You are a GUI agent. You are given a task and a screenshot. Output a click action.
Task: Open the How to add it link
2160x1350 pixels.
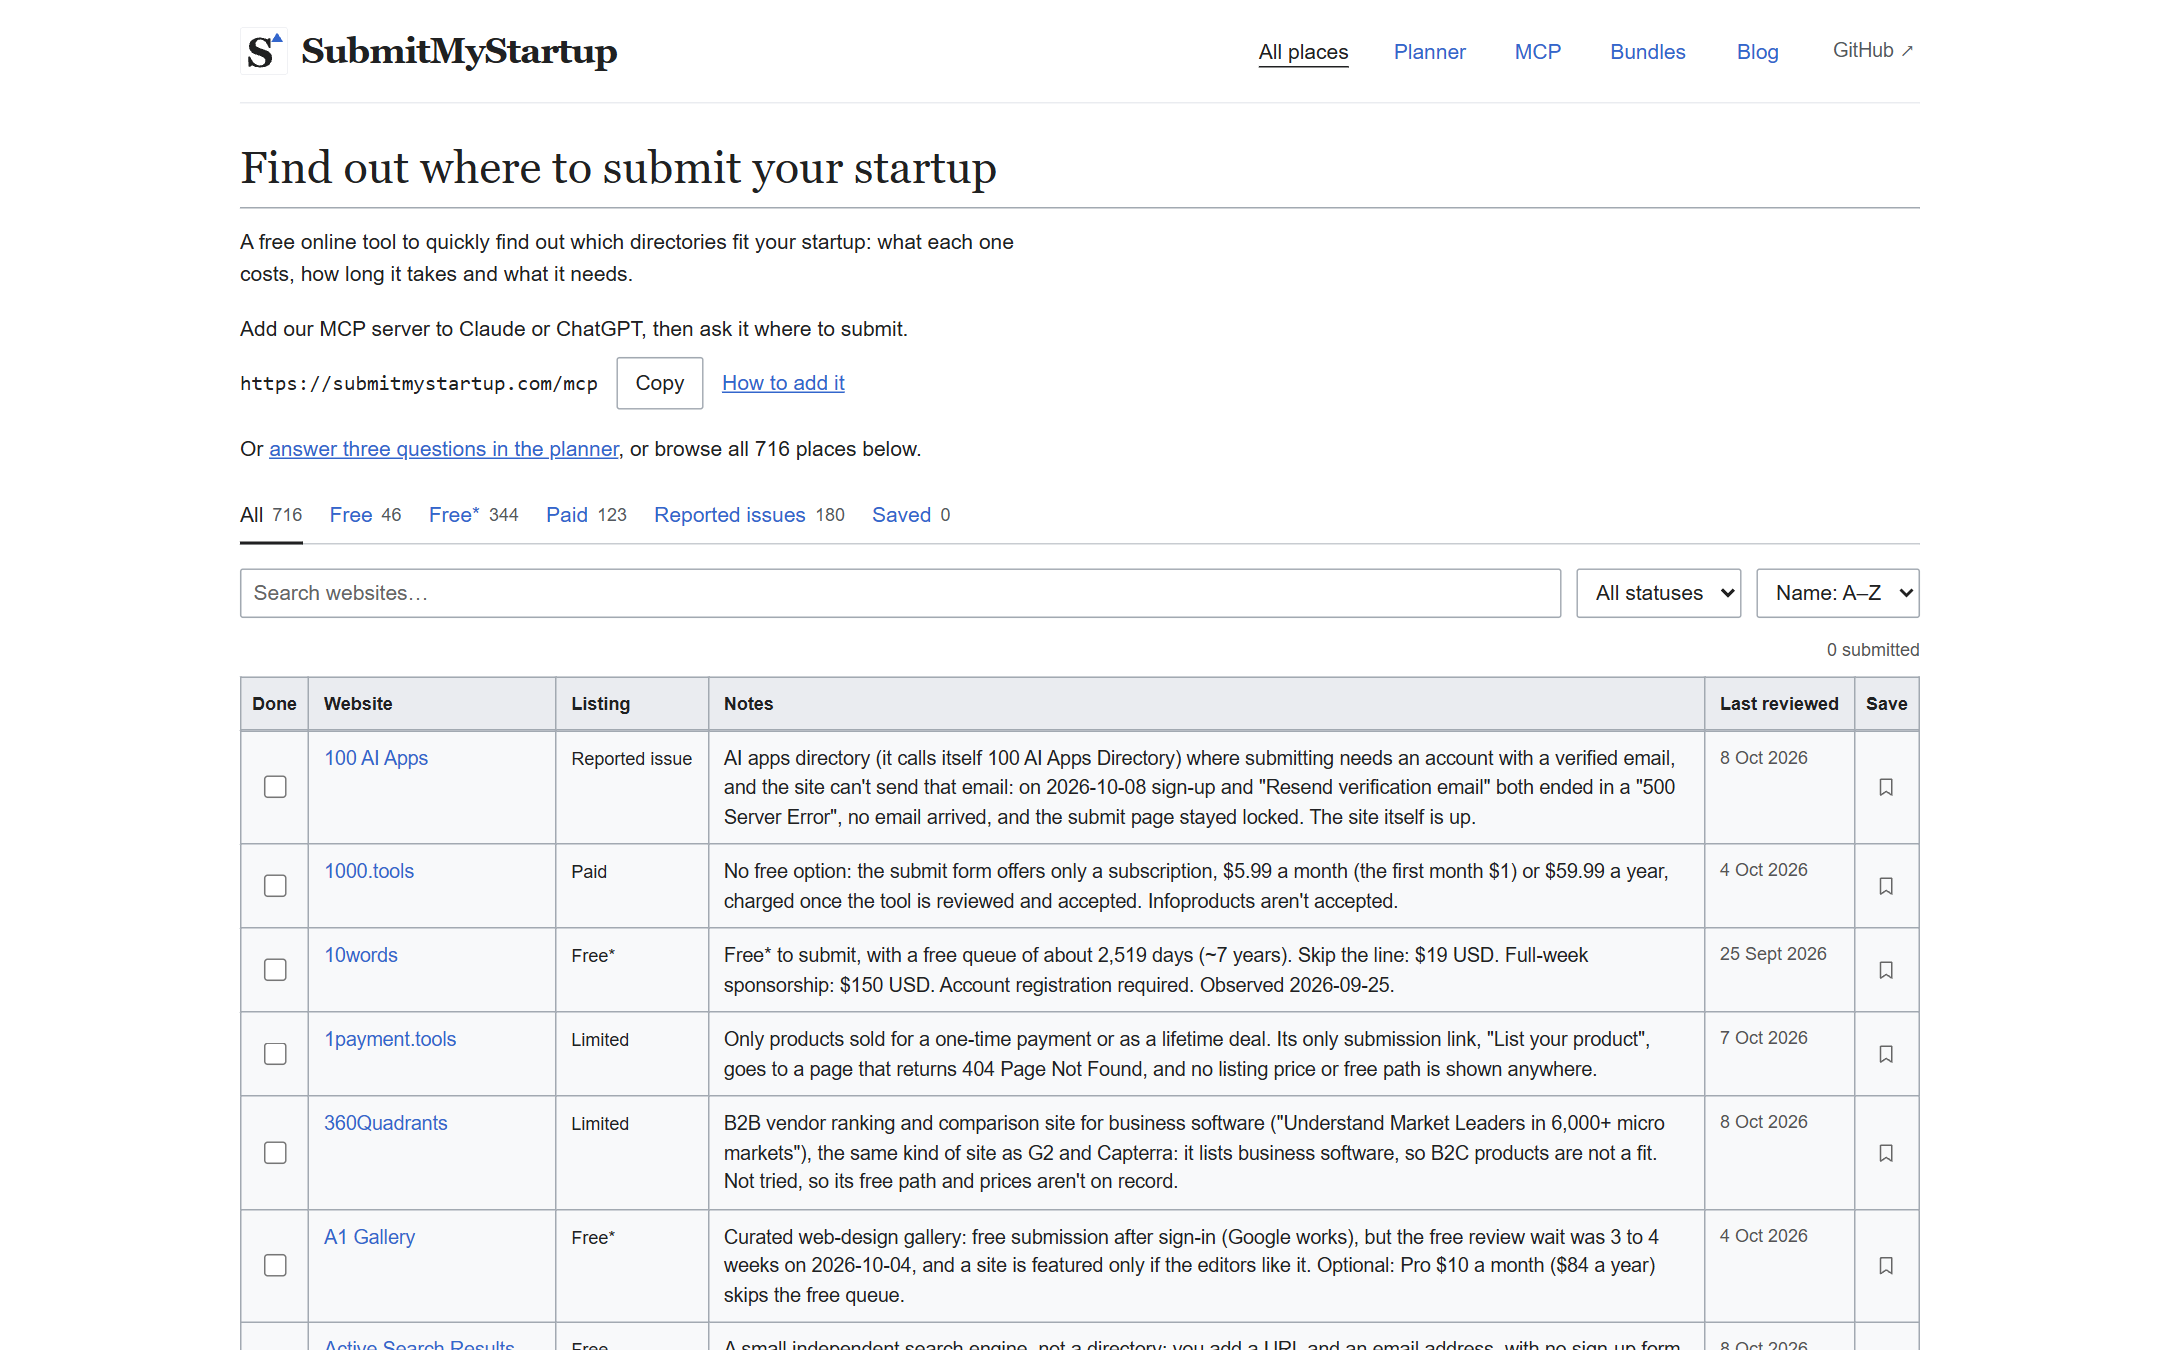click(x=783, y=383)
